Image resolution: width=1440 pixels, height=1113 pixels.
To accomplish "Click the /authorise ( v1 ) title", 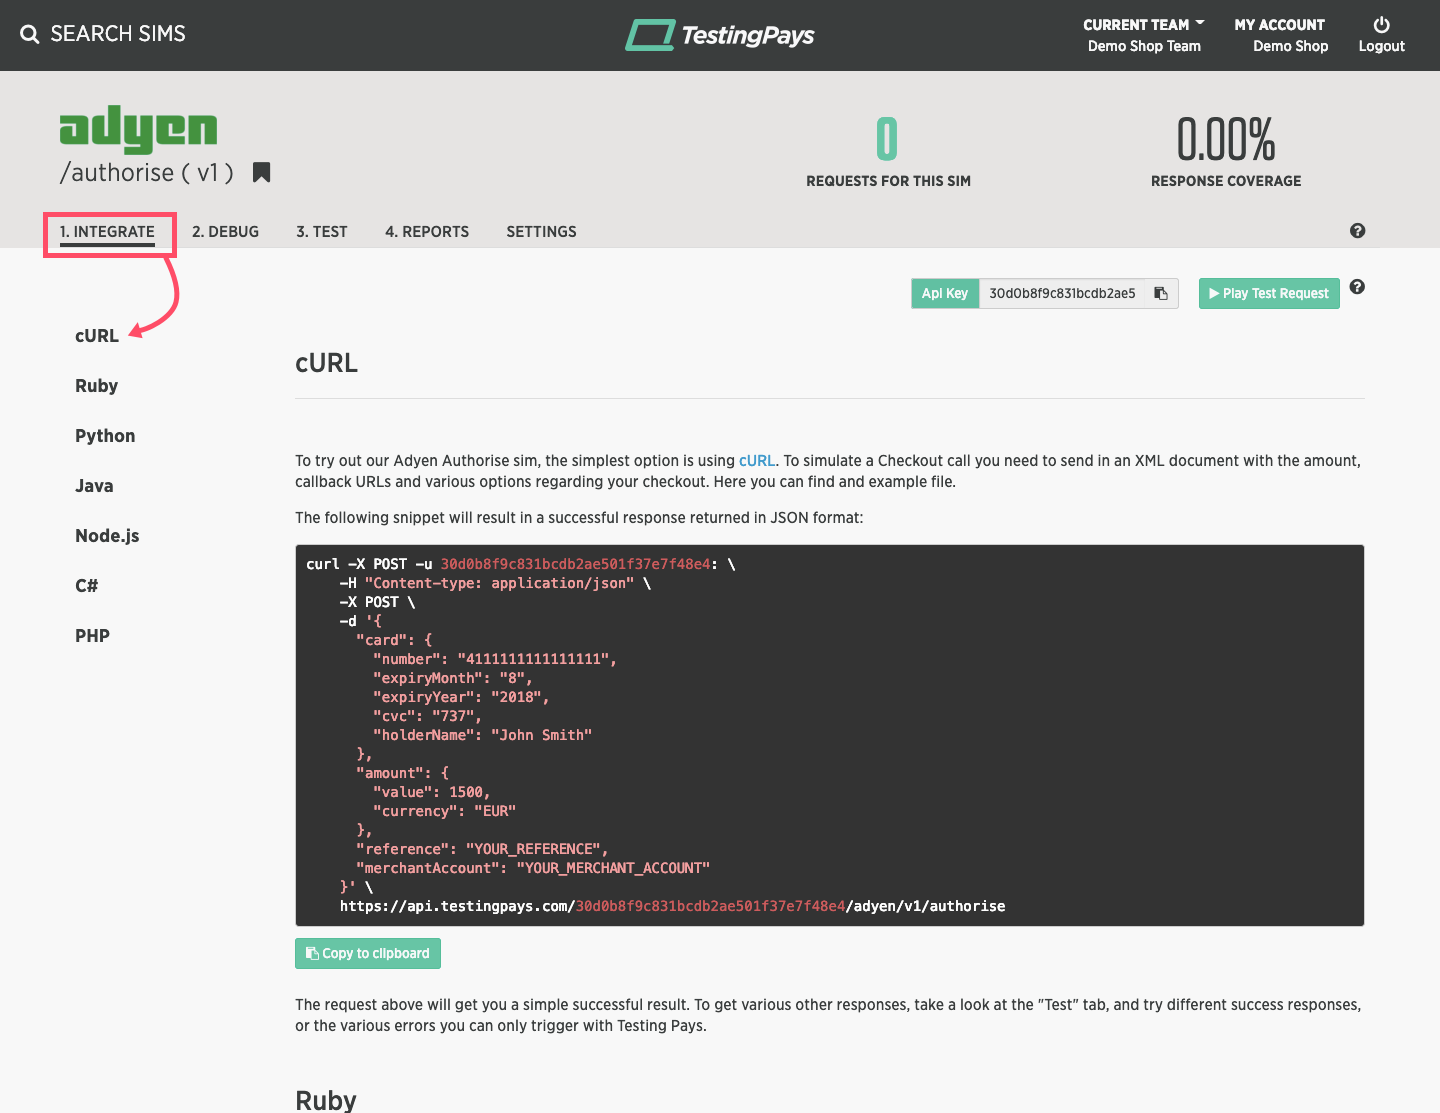I will [x=146, y=173].
